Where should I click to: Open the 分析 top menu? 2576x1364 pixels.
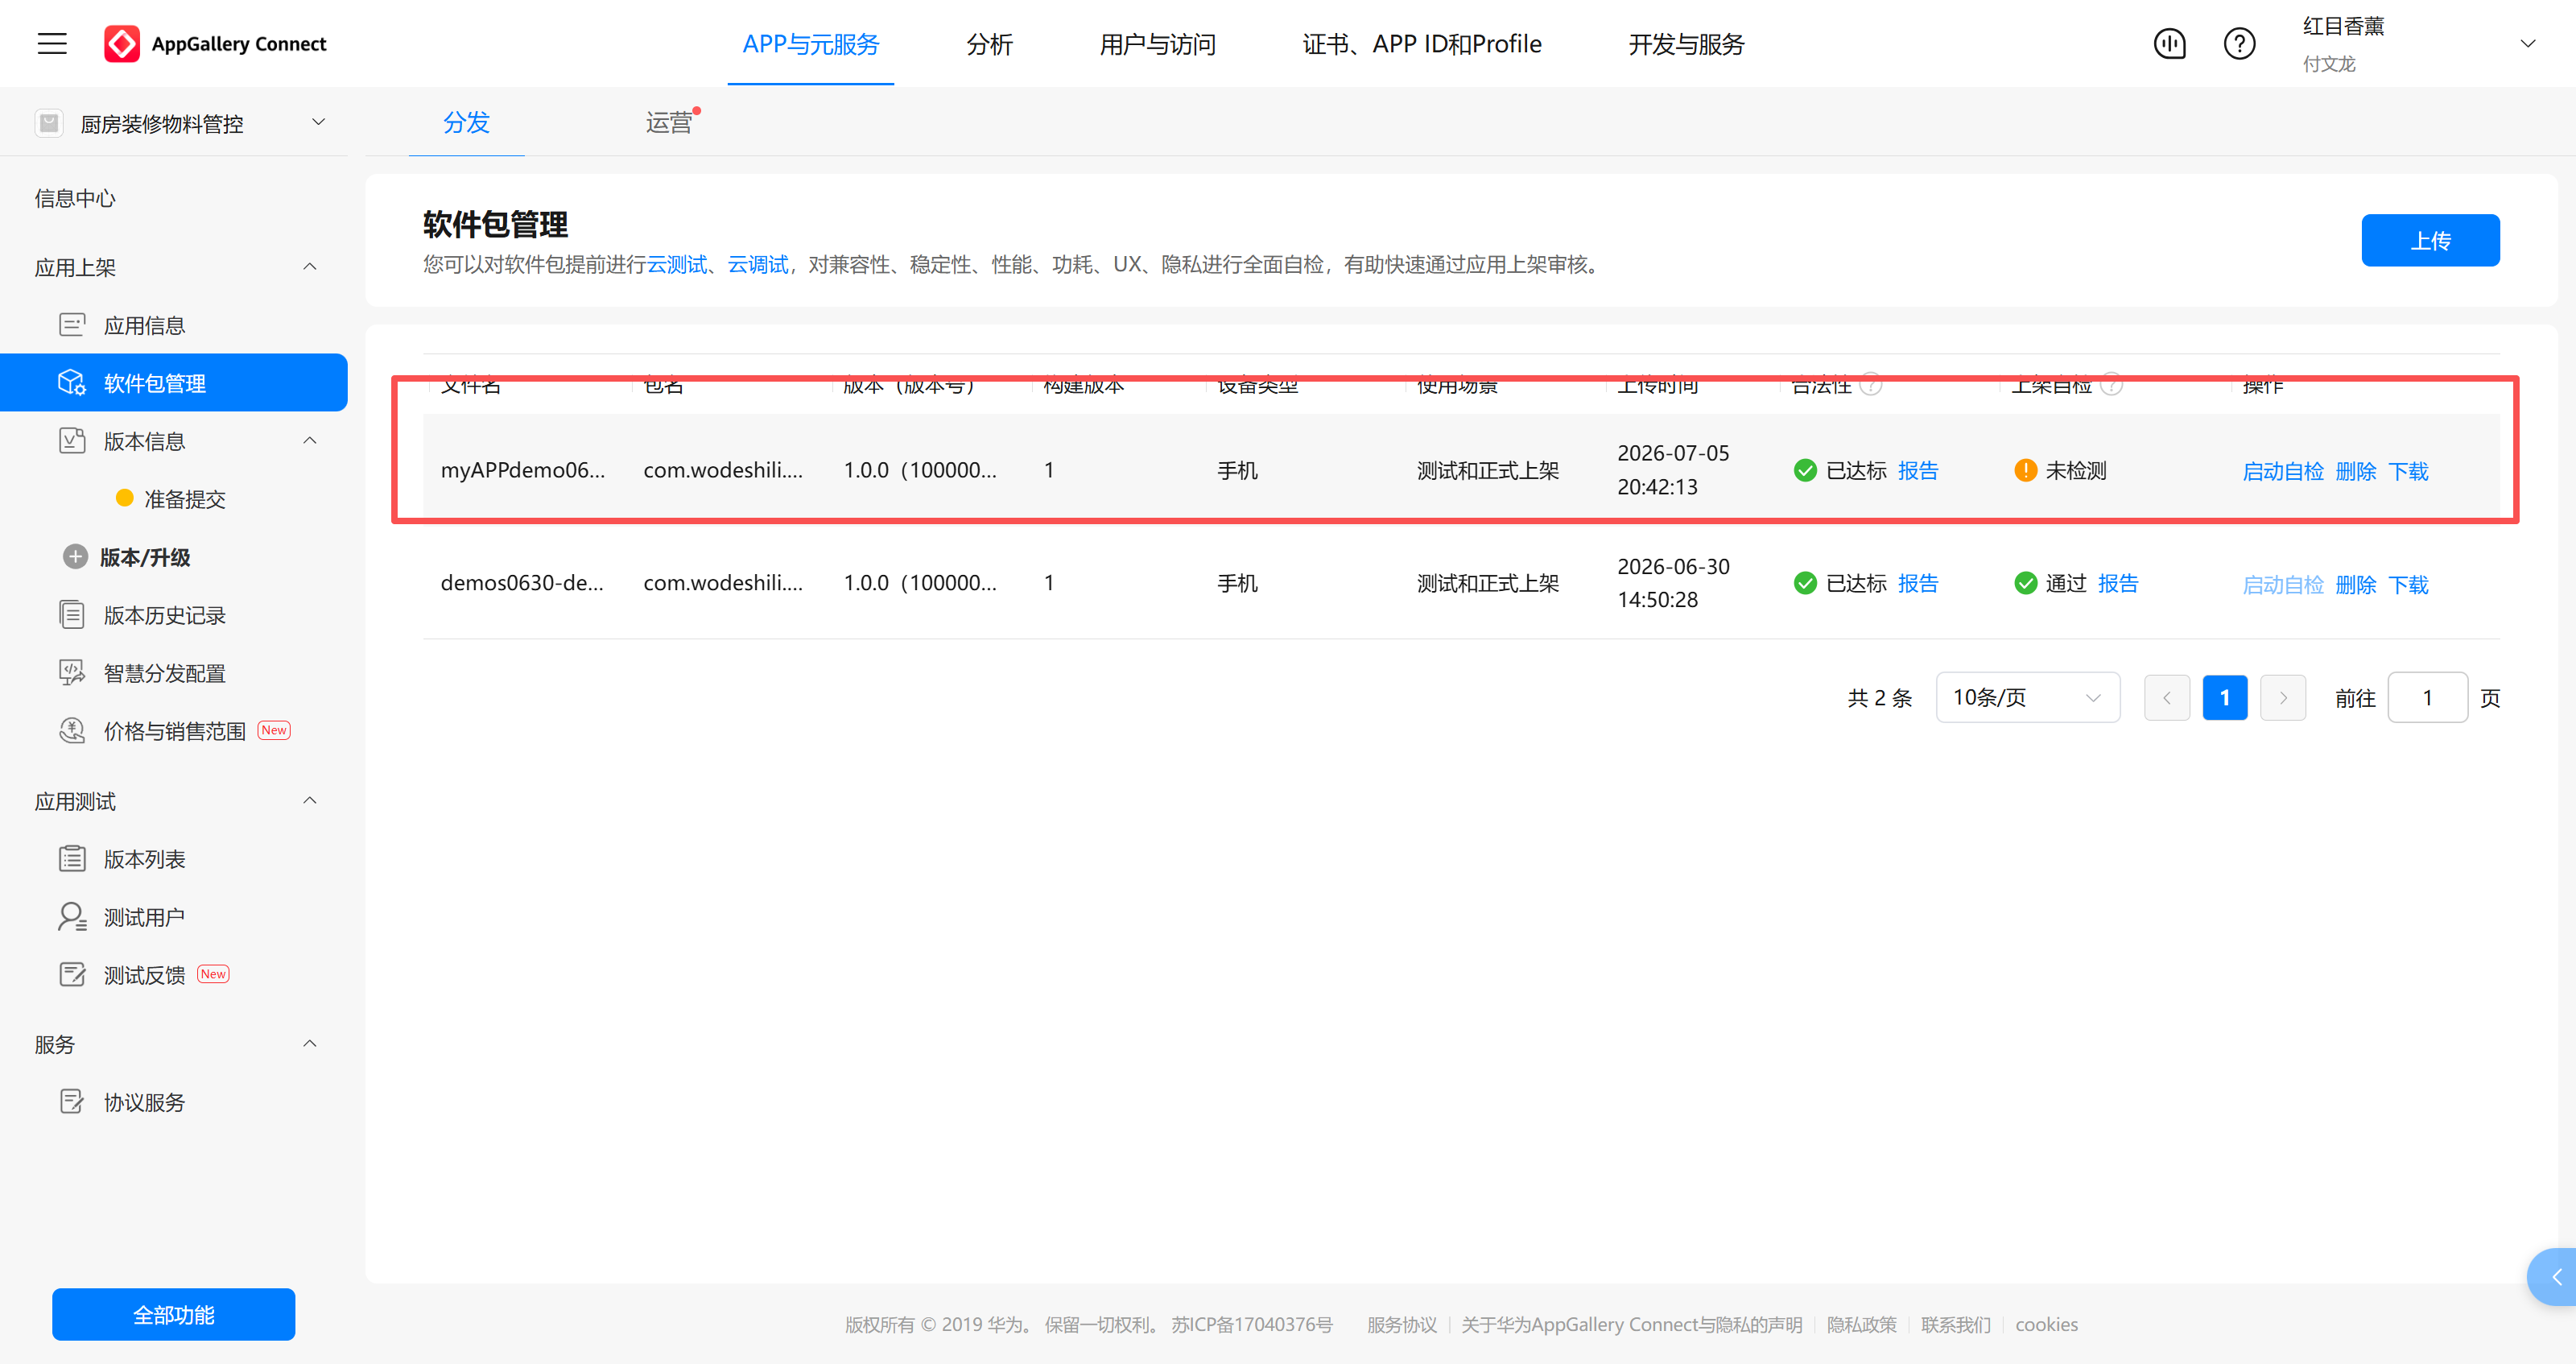pos(989,44)
